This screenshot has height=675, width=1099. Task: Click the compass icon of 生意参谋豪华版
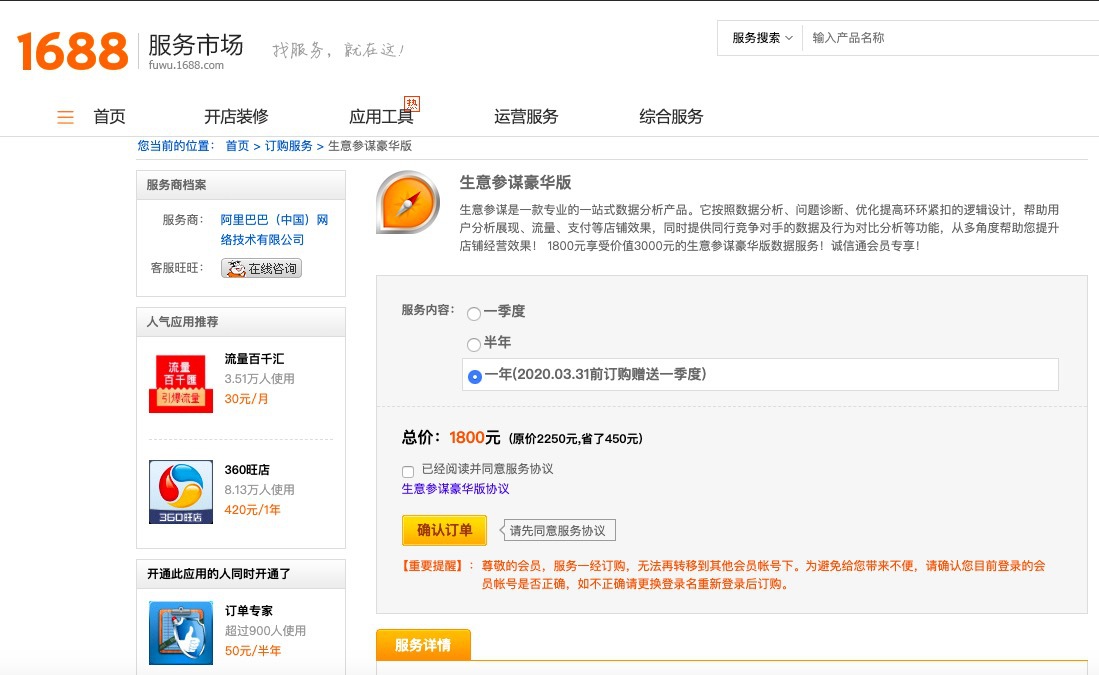[x=408, y=203]
